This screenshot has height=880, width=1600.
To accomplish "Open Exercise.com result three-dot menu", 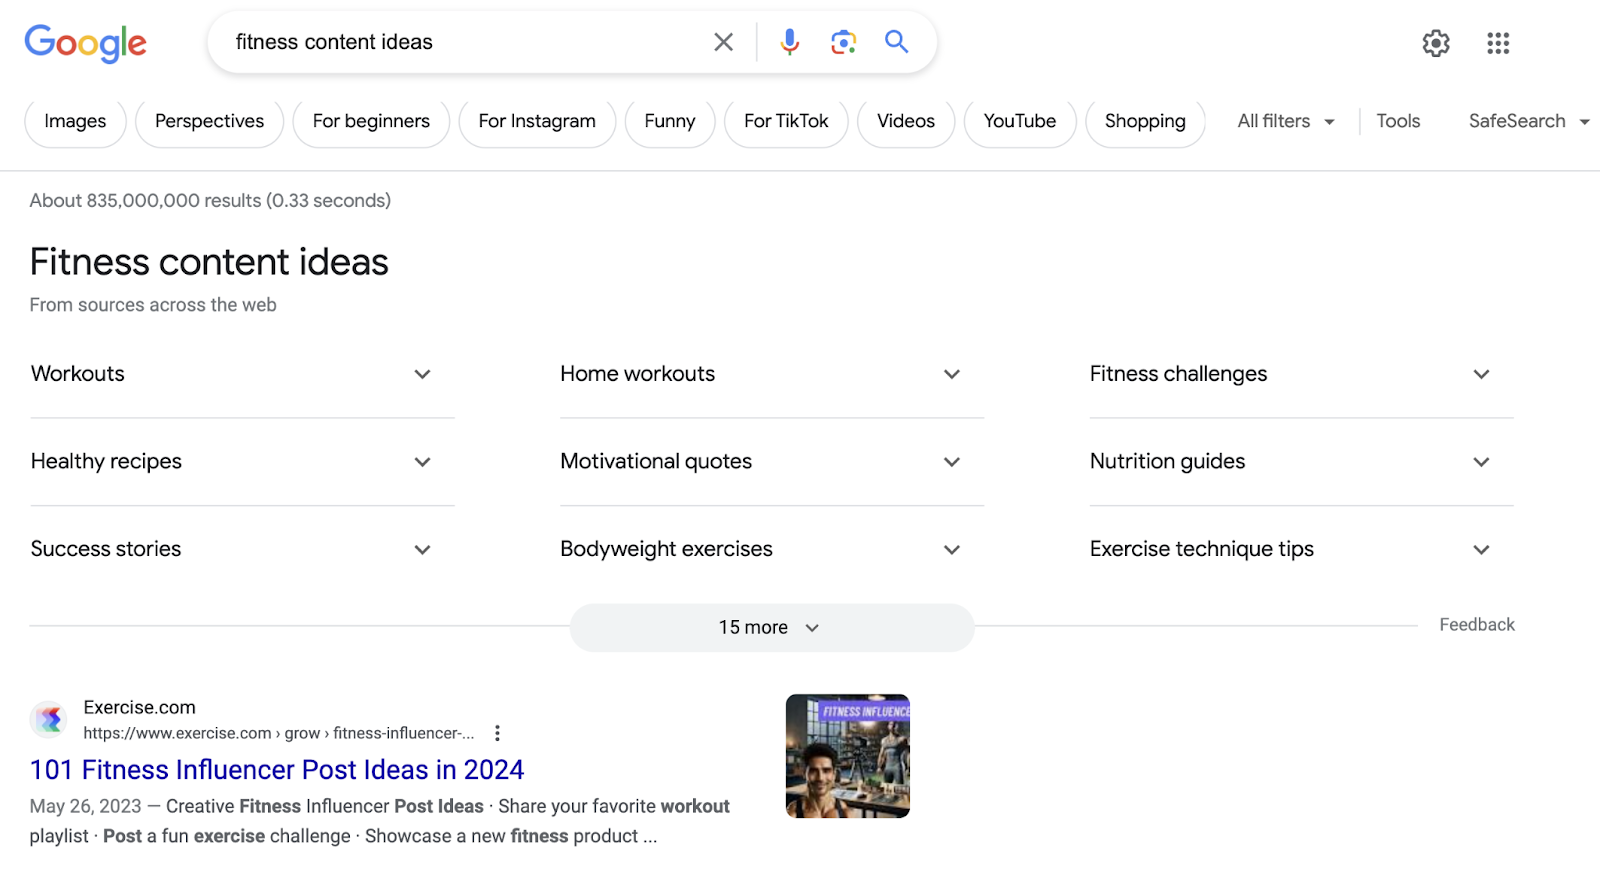I will 497,733.
